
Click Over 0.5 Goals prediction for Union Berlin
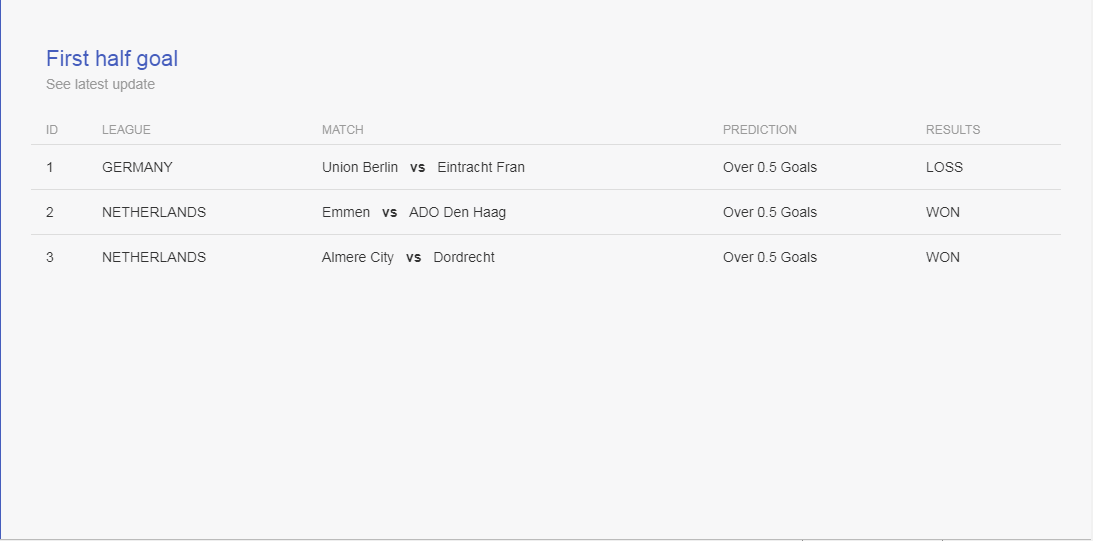(770, 167)
